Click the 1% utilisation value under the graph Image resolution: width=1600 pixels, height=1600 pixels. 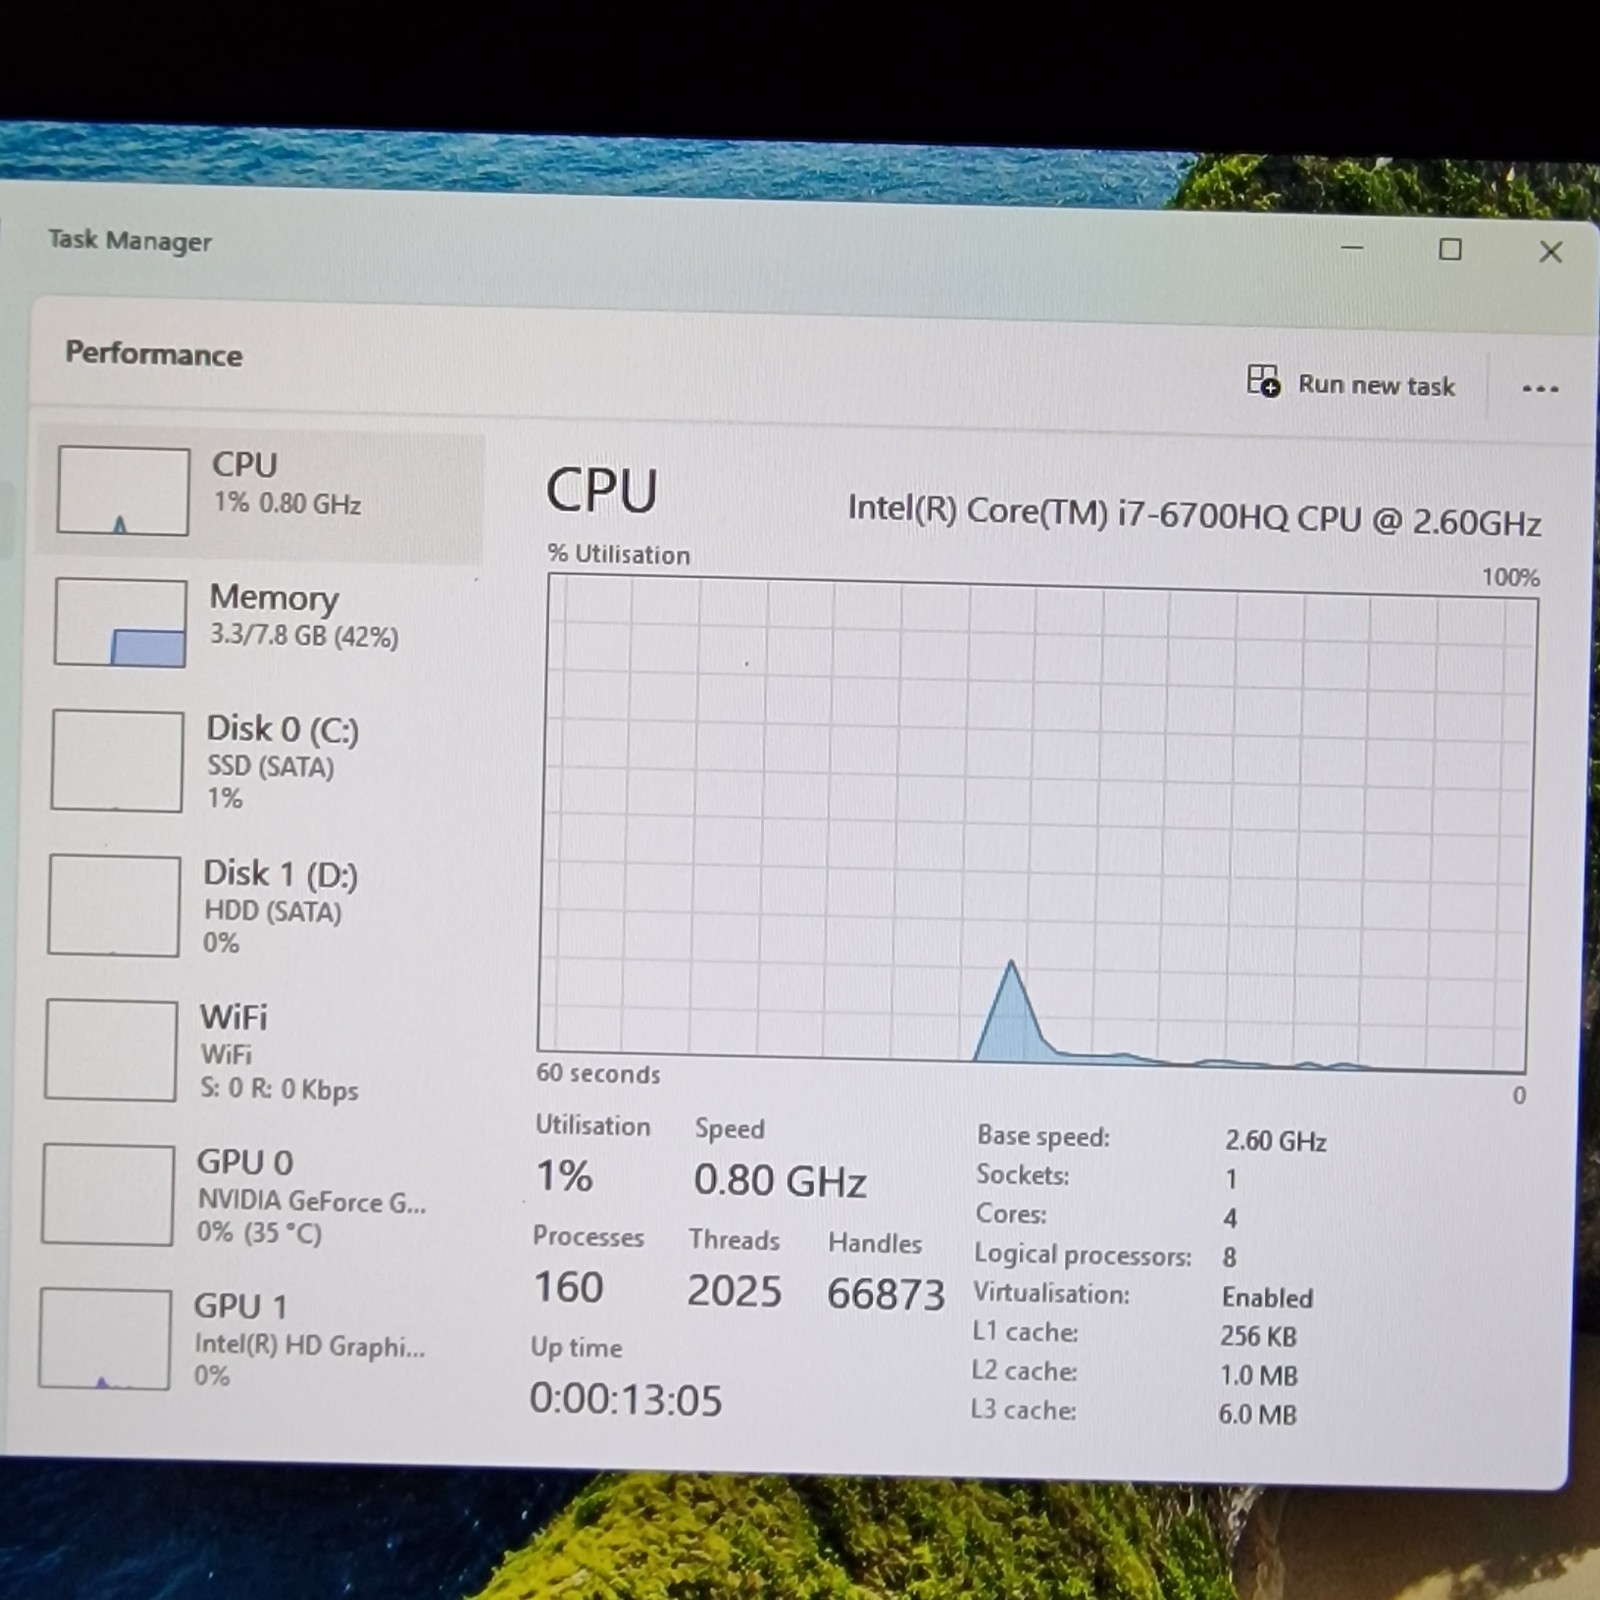pyautogui.click(x=564, y=1176)
